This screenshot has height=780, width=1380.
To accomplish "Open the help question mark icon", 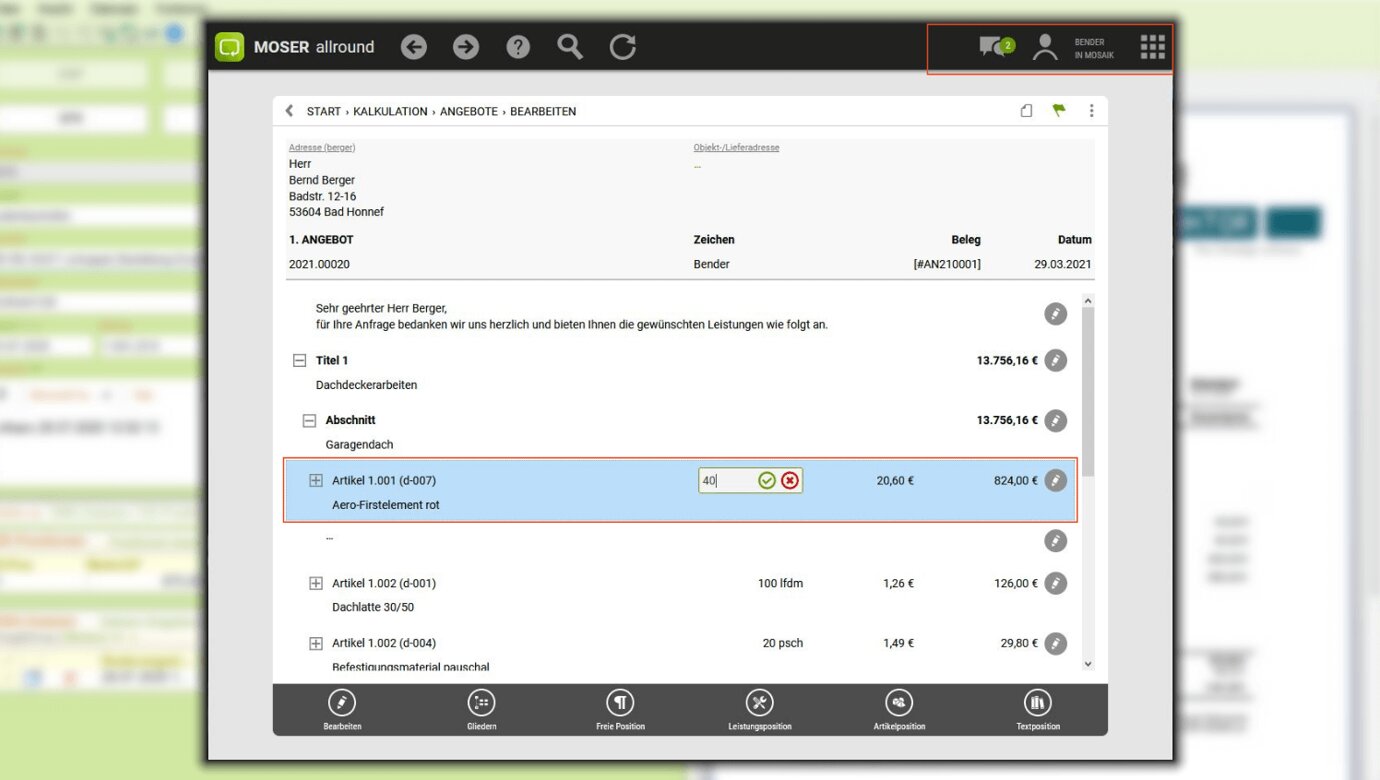I will [x=518, y=47].
